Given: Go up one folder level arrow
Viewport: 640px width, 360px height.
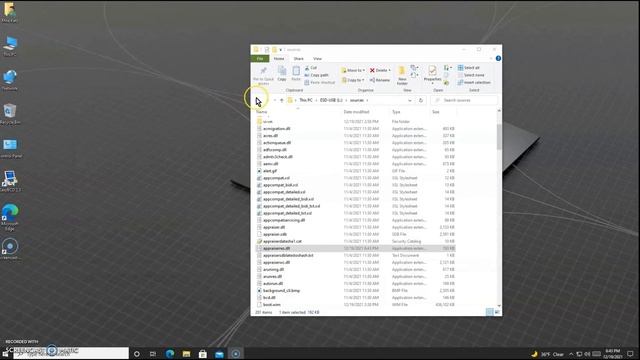Looking at the screenshot, I should [282, 100].
